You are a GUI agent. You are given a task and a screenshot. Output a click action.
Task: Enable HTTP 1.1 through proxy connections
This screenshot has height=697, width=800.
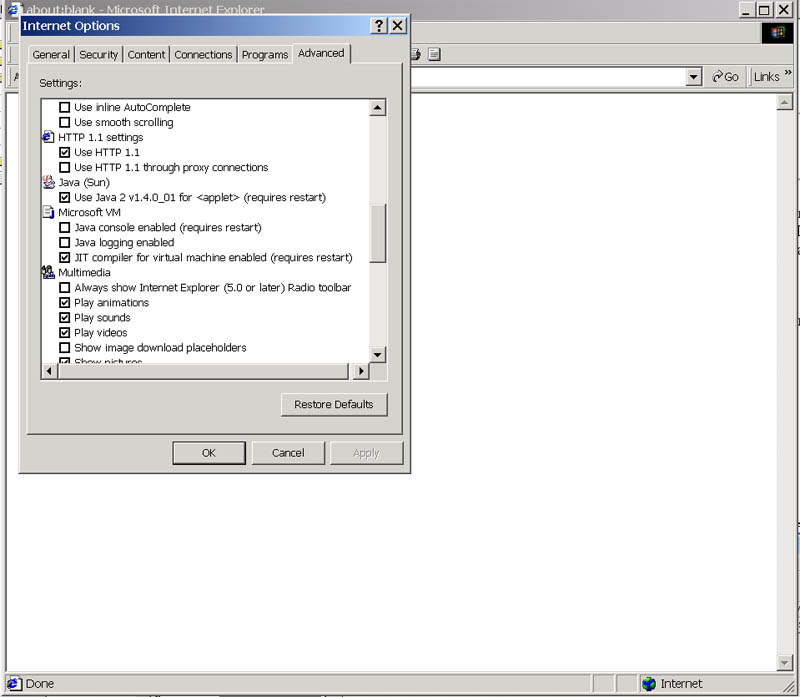click(65, 167)
